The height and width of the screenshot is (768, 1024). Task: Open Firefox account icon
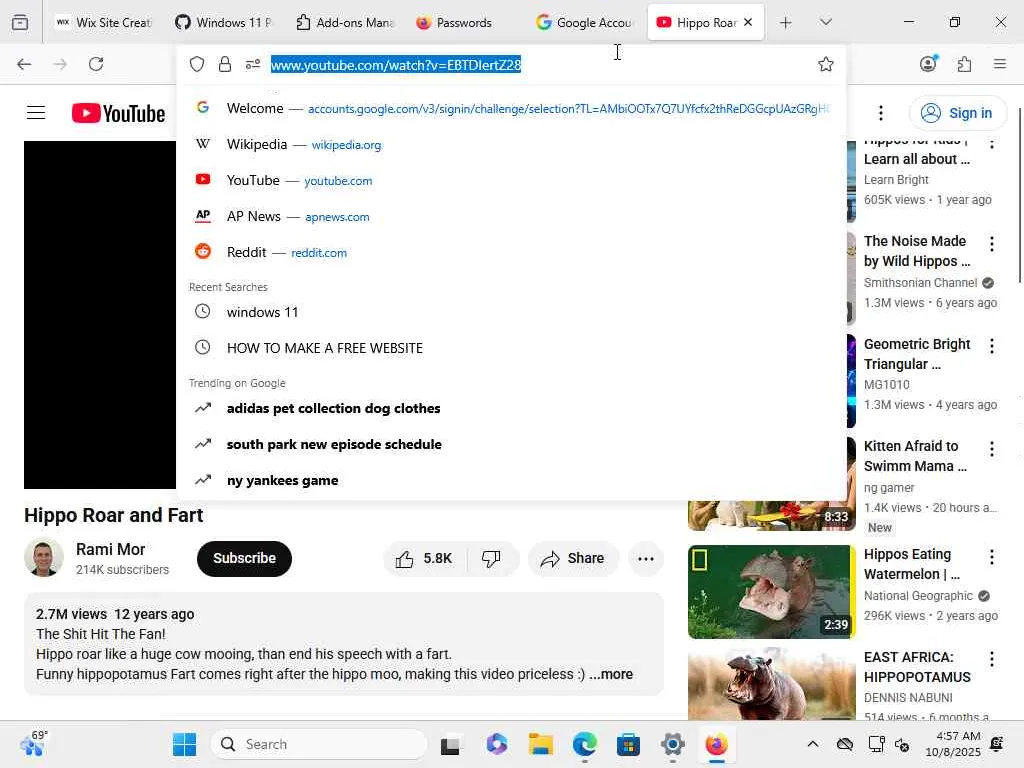(x=928, y=63)
